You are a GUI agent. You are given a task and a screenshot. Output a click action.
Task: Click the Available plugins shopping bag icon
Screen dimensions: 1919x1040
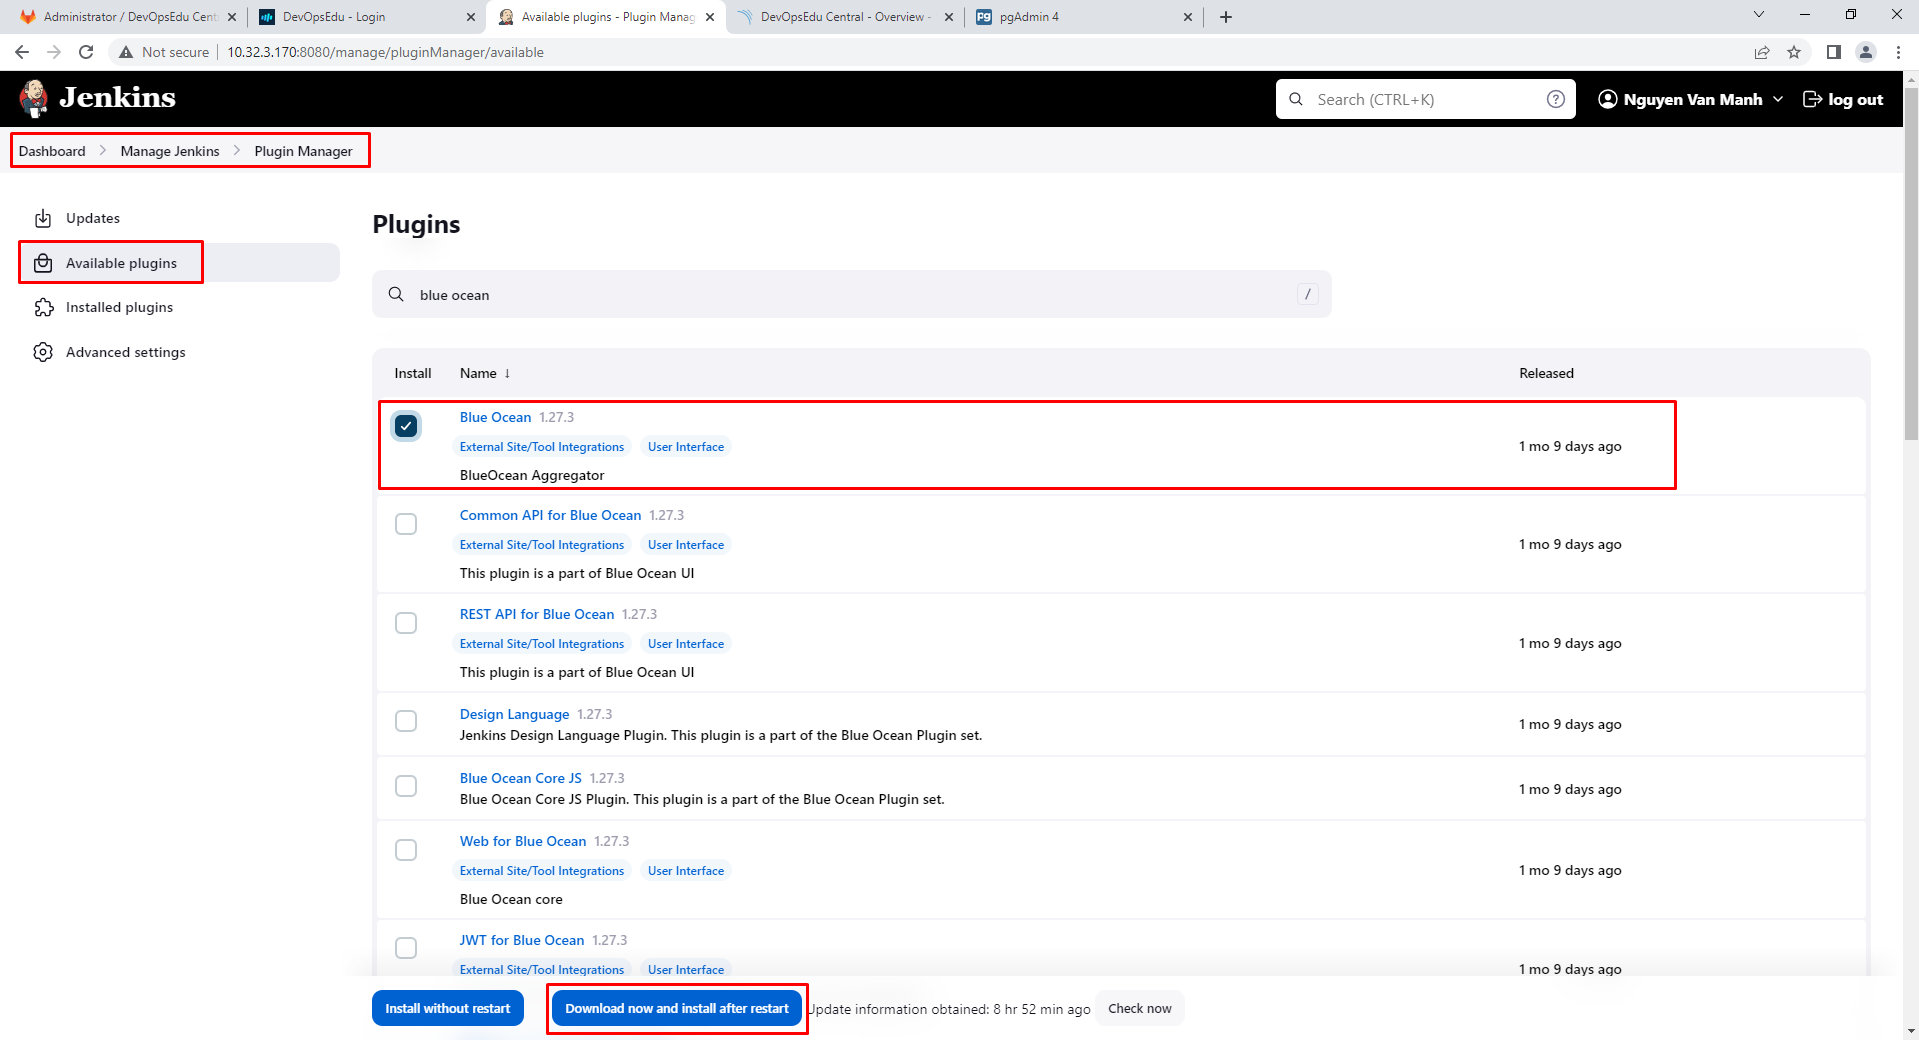coord(43,263)
